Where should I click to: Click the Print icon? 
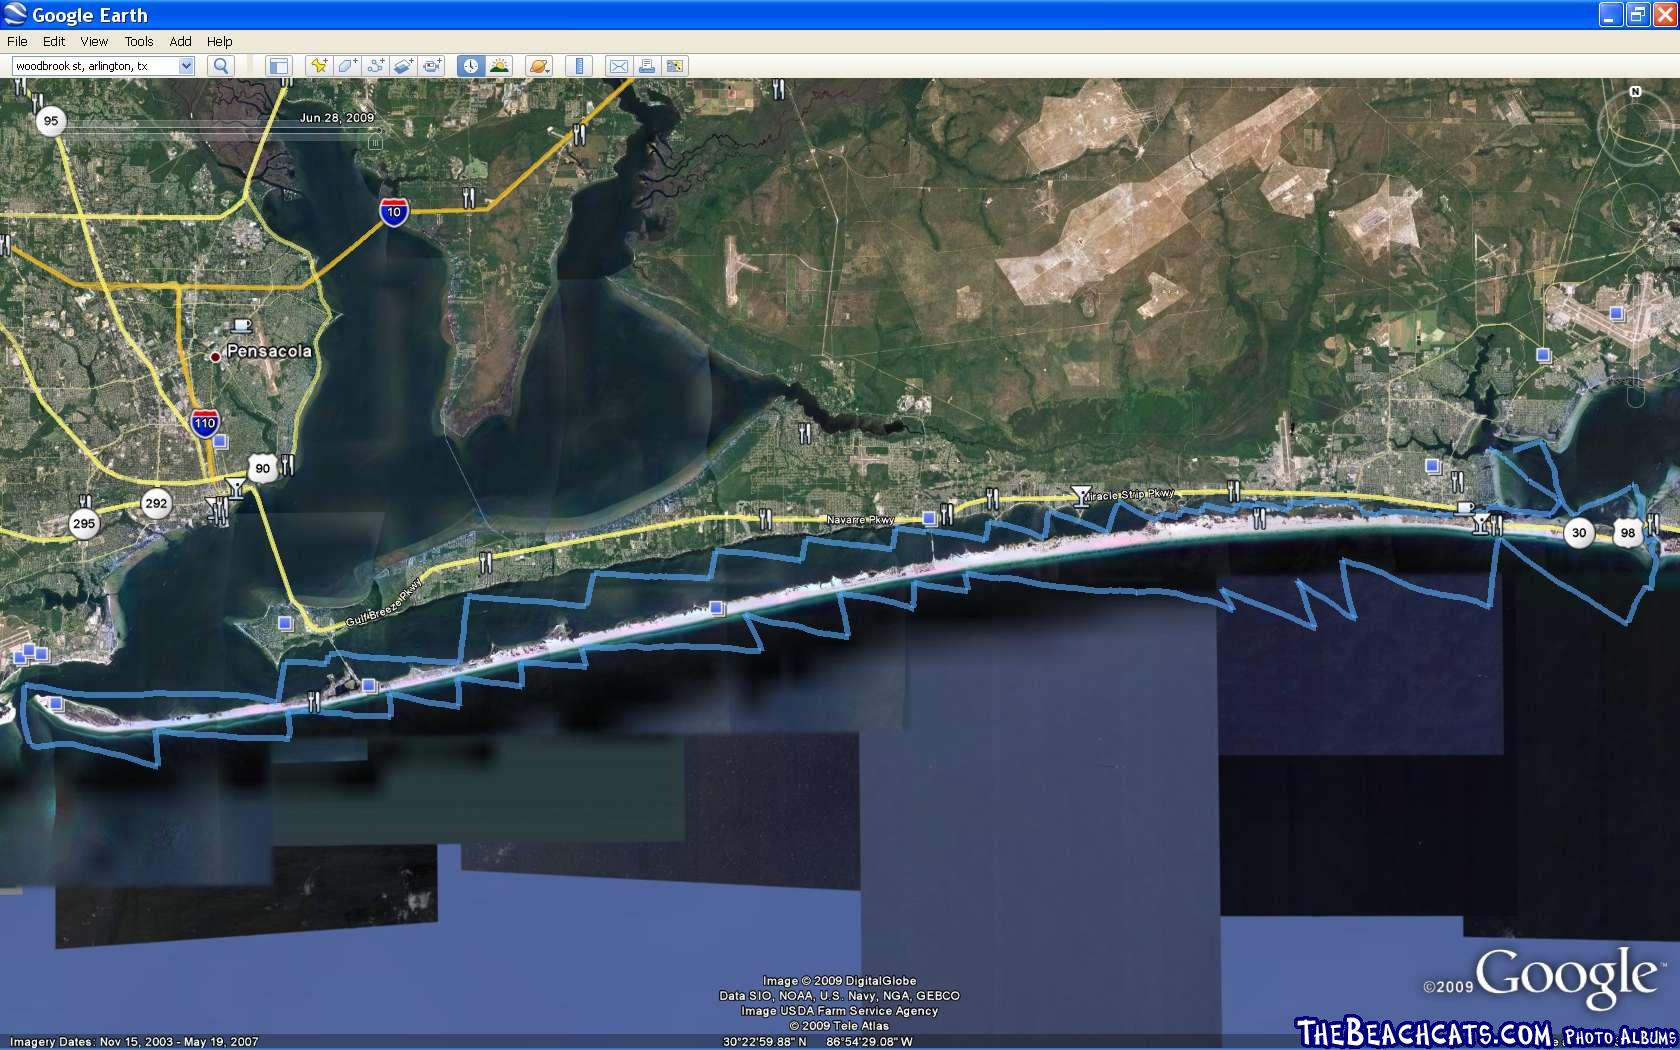[647, 66]
